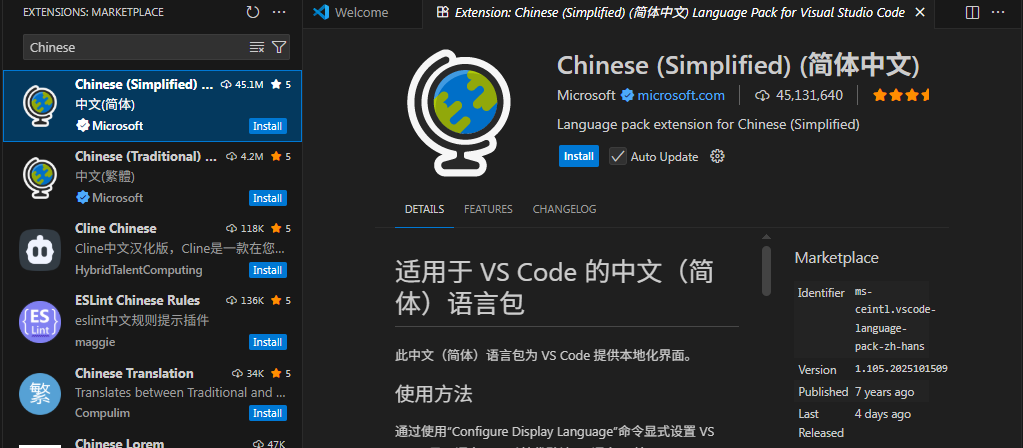The width and height of the screenshot is (1023, 448).
Task: Open the microsoft.com publisher link
Action: pos(681,96)
